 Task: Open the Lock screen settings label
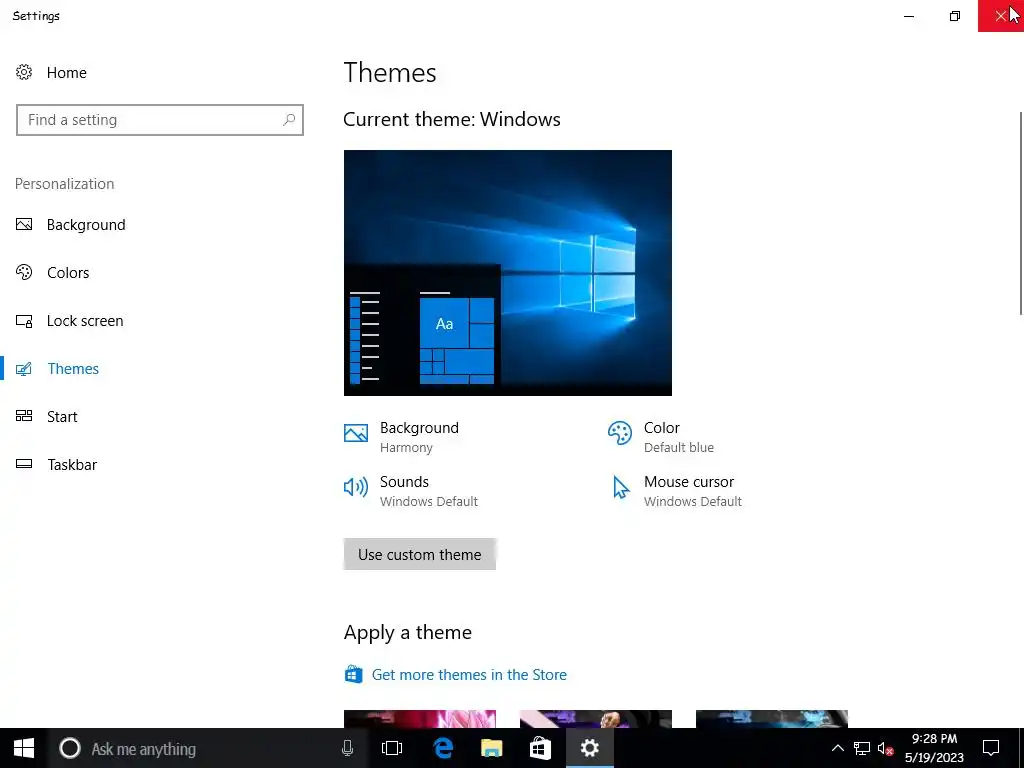click(85, 321)
